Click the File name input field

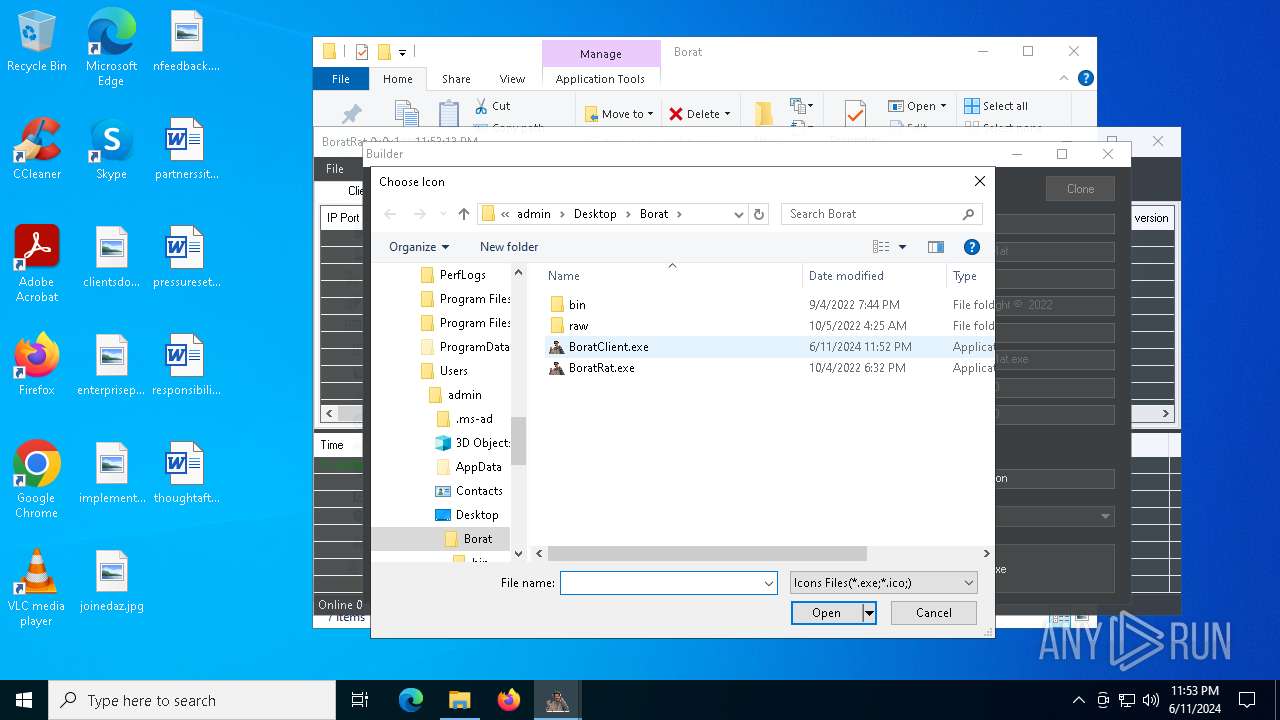[668, 583]
